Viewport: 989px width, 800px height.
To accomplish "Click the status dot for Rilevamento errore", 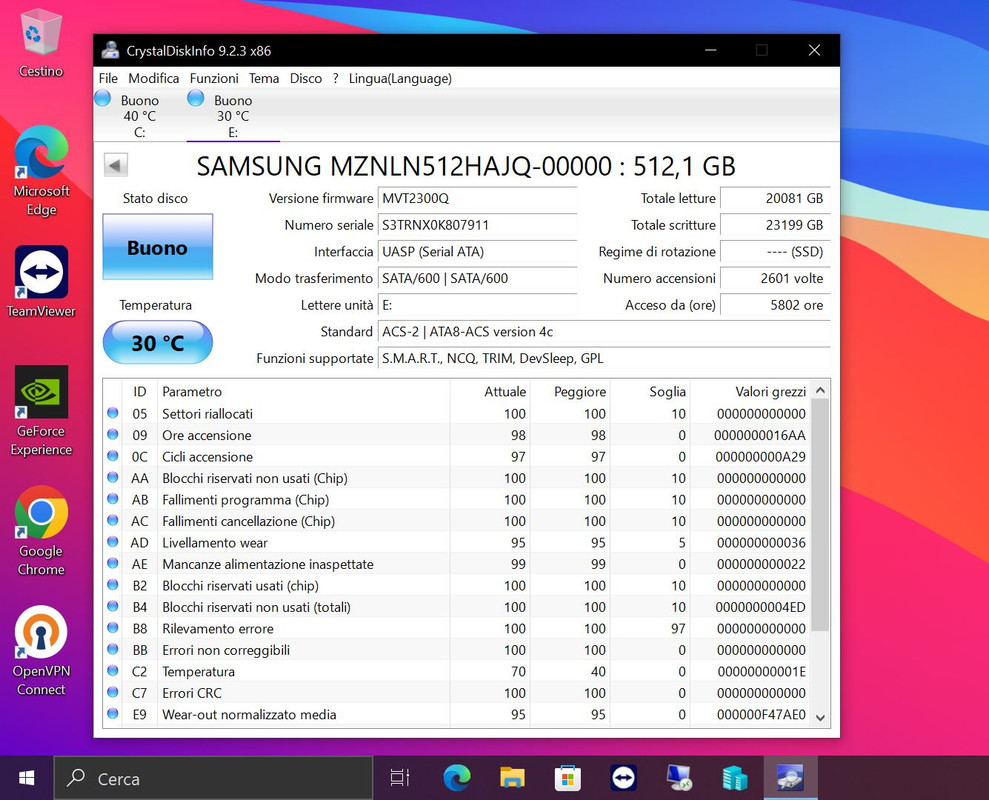I will tap(113, 628).
